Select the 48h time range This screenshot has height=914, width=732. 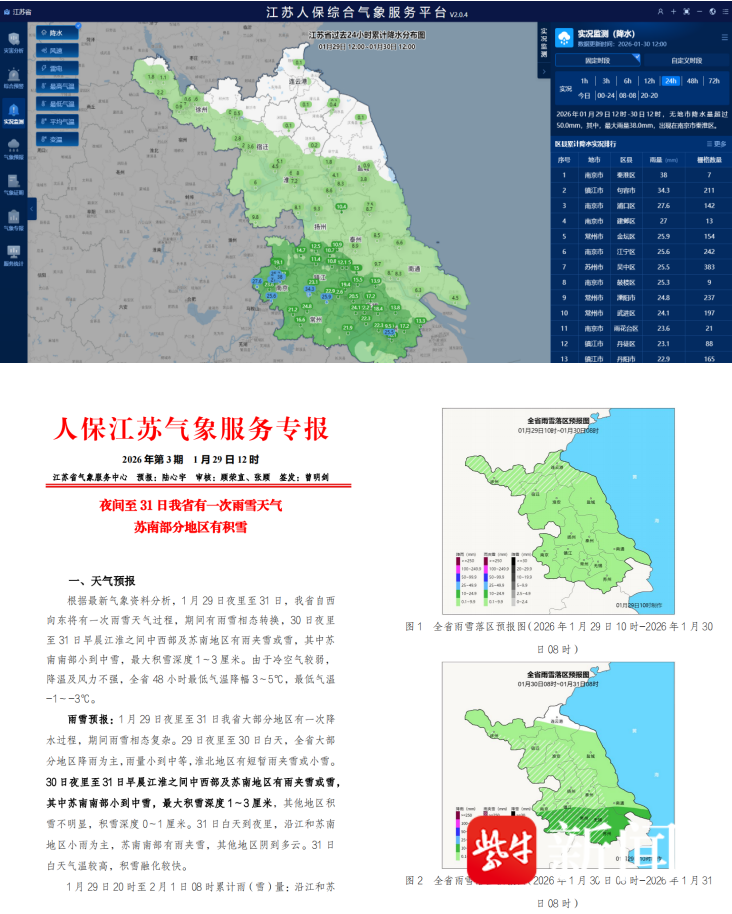coord(692,81)
